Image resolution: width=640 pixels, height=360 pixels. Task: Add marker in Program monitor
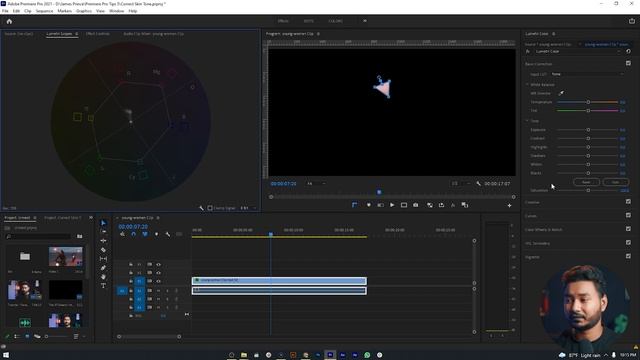[x=369, y=205]
